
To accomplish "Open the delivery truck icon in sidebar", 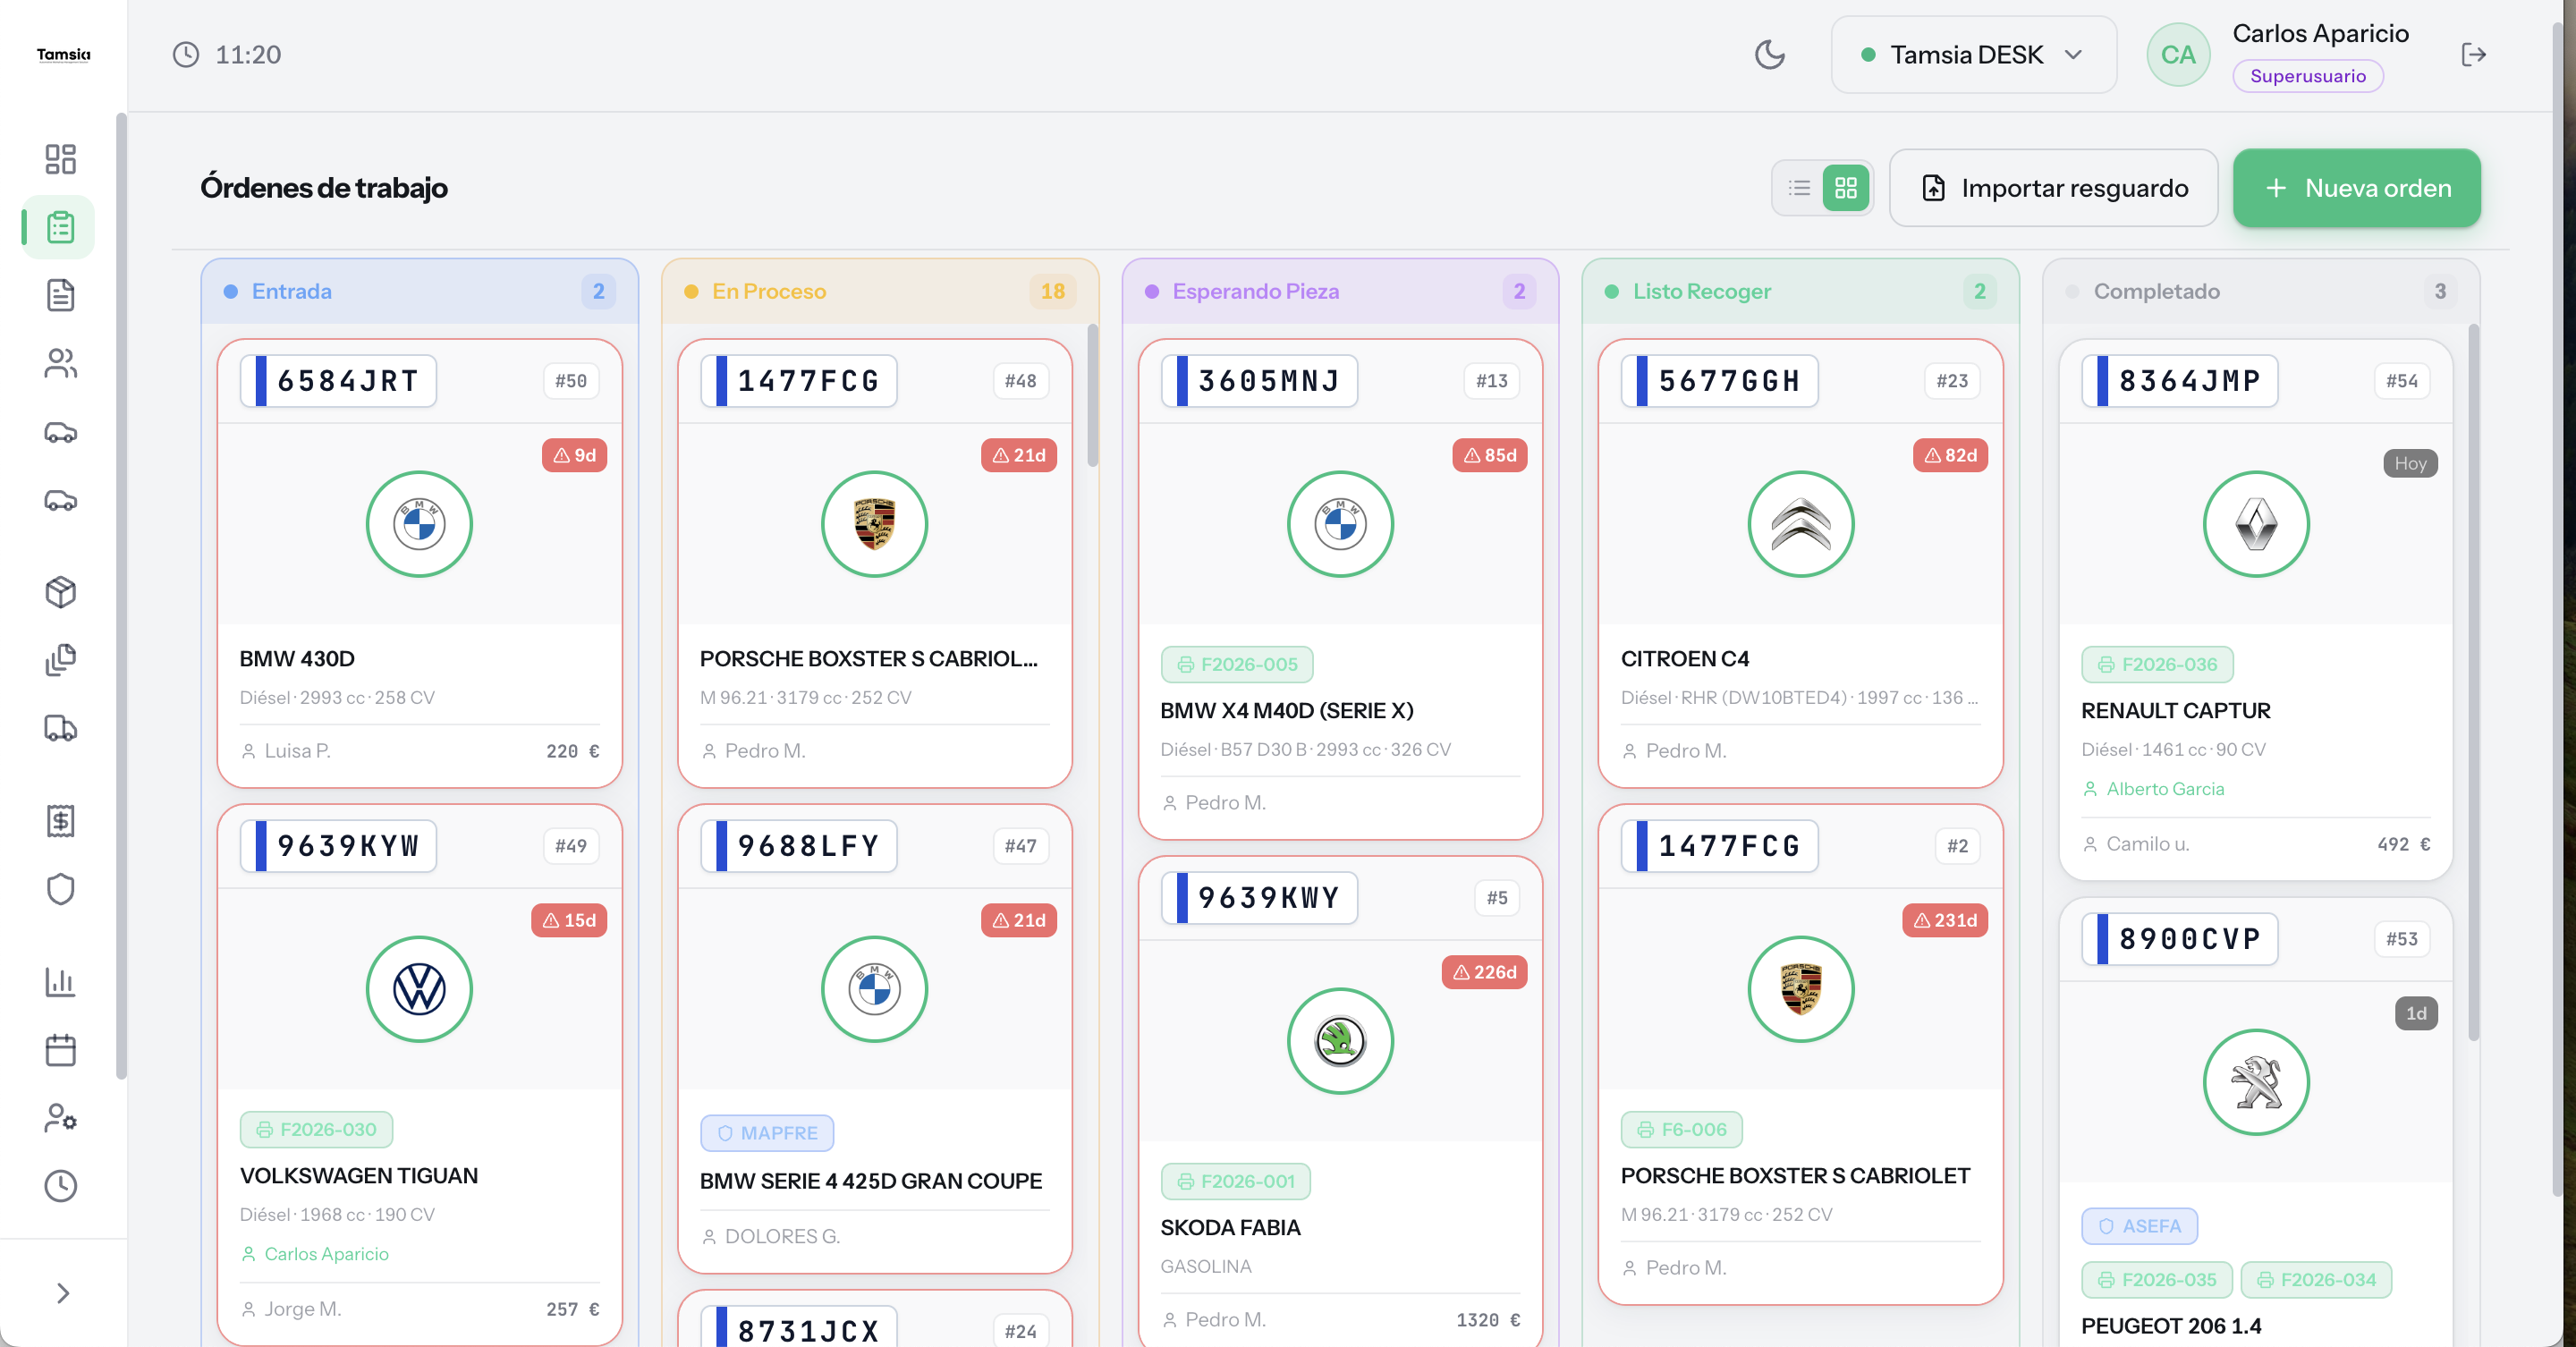I will (x=60, y=728).
